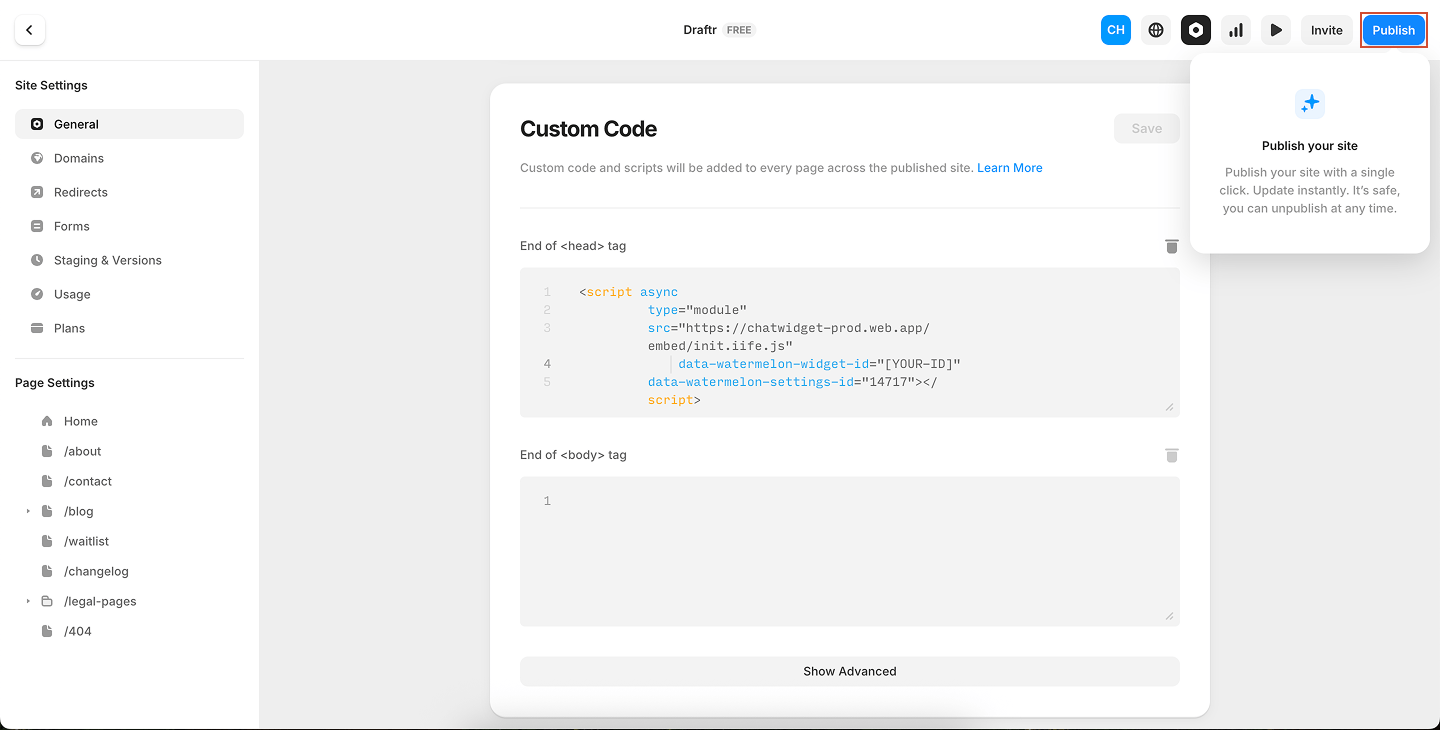1440x730 pixels.
Task: Click the General settings icon
Action: (37, 124)
